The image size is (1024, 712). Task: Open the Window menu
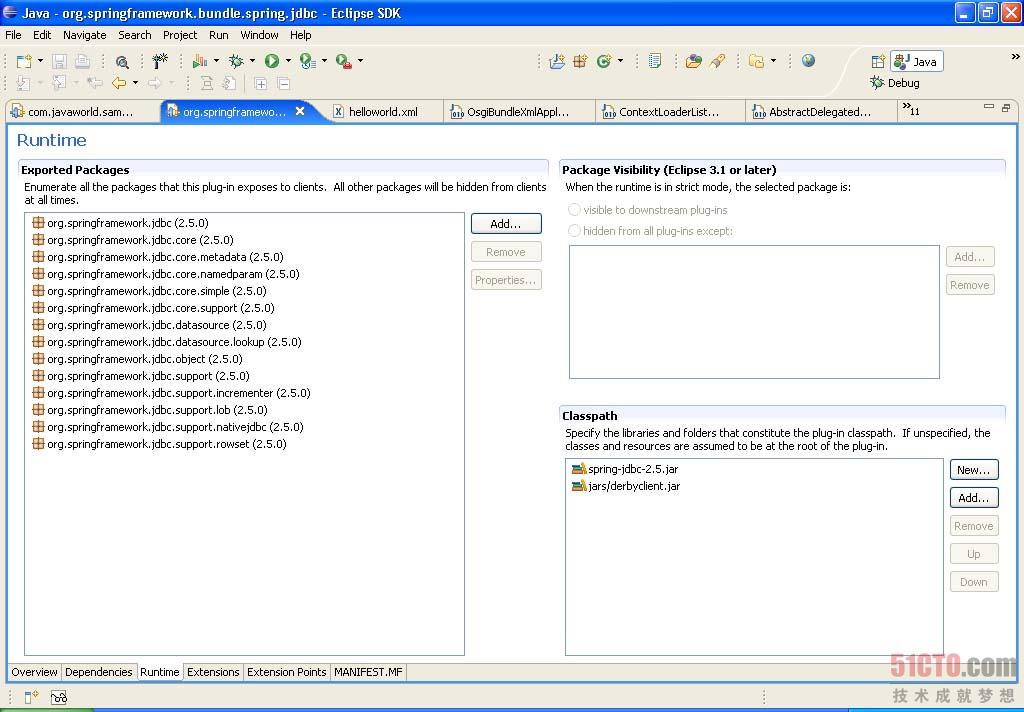(259, 35)
